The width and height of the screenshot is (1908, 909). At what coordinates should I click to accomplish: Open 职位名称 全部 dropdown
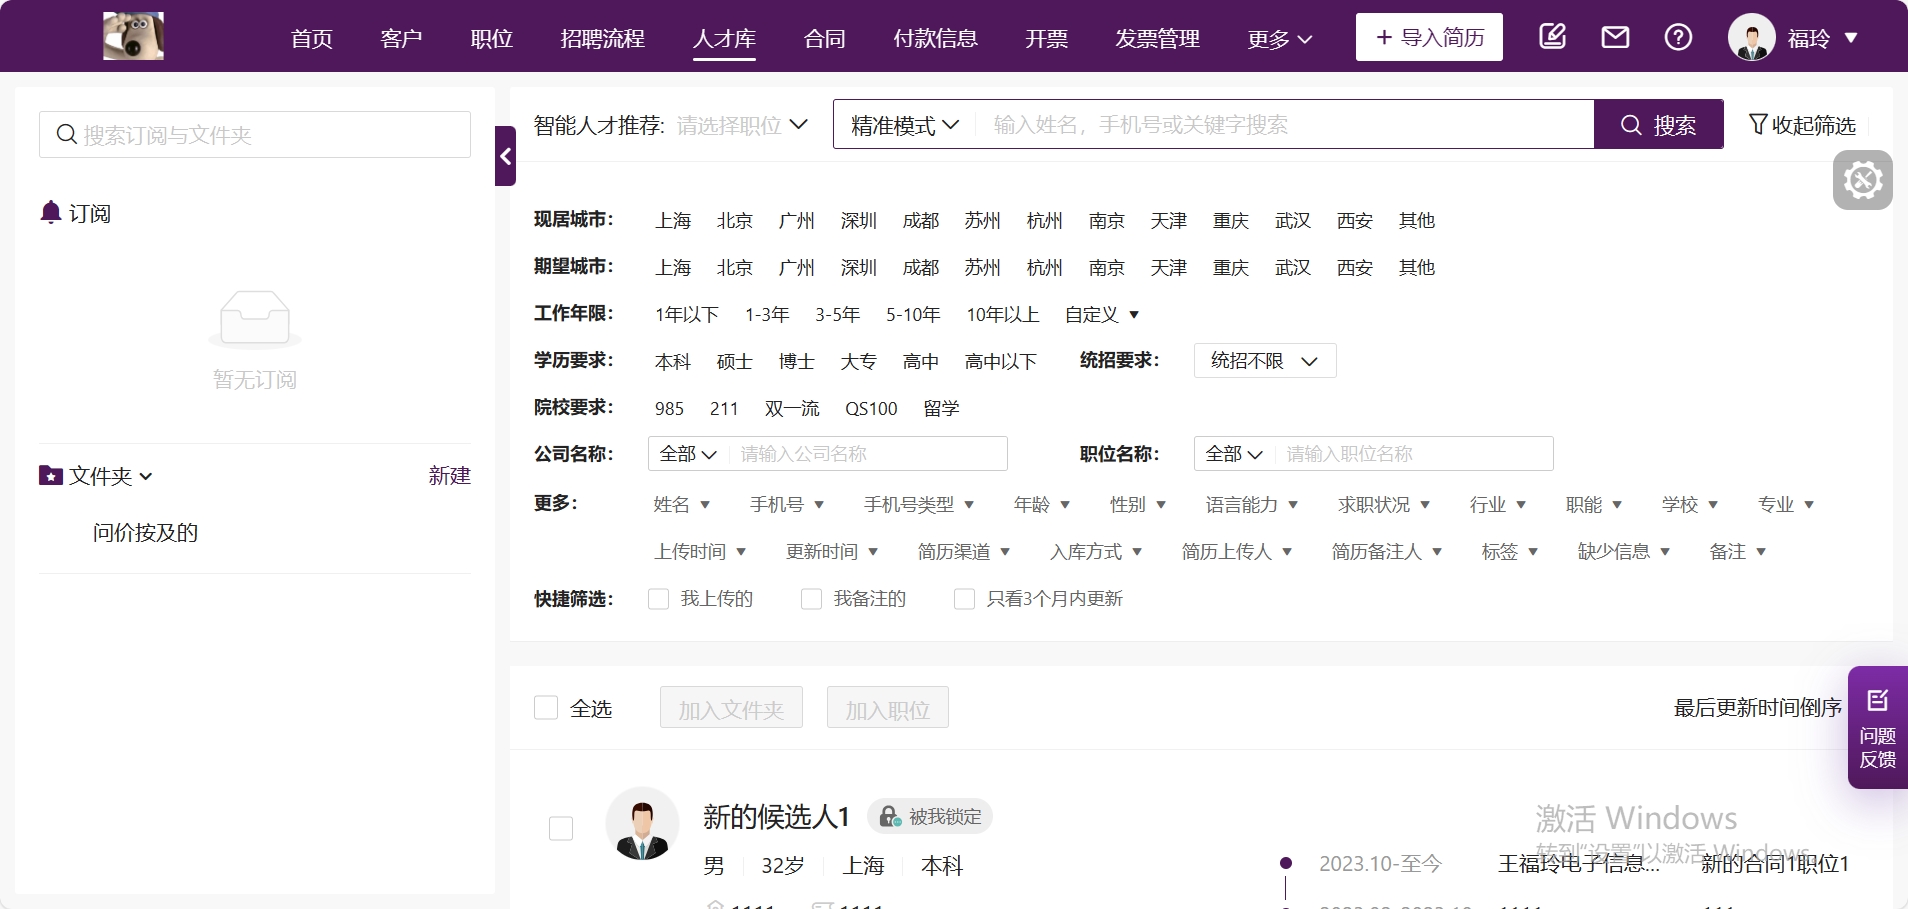coord(1234,454)
